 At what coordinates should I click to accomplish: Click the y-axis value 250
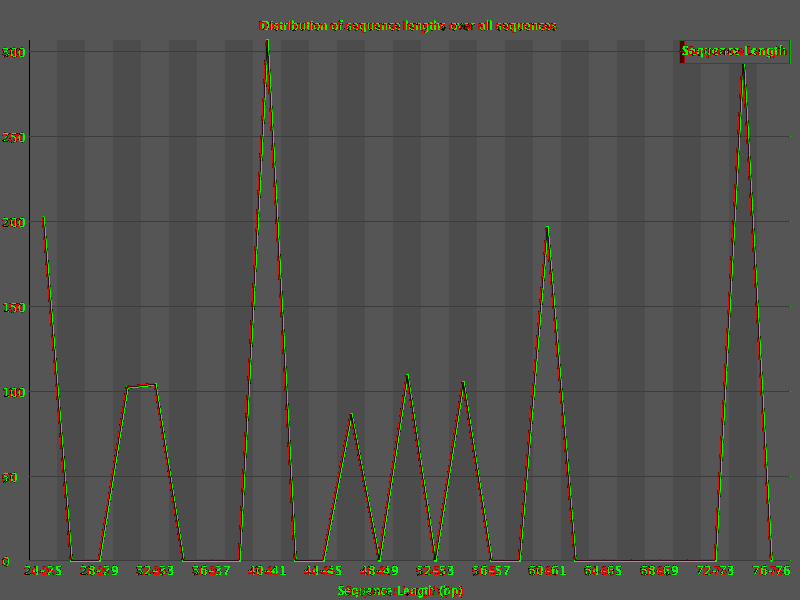coord(13,137)
